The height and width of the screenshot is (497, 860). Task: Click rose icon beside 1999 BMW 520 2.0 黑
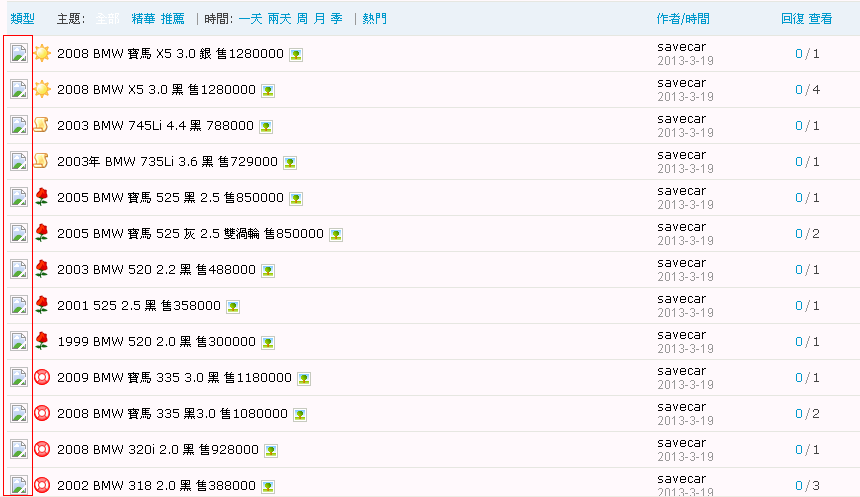(42, 341)
